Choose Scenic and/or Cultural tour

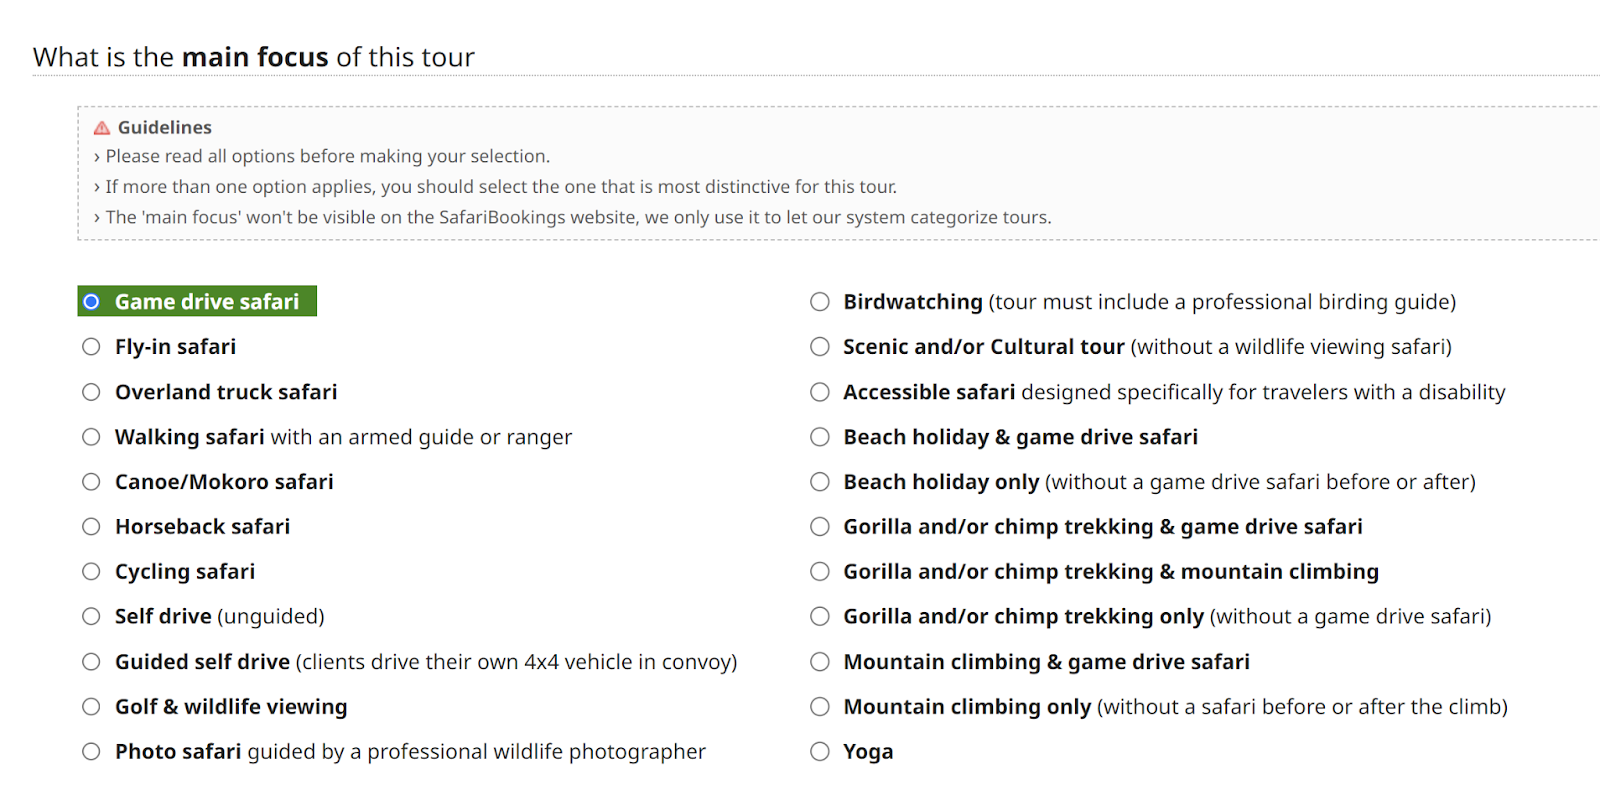tap(820, 347)
